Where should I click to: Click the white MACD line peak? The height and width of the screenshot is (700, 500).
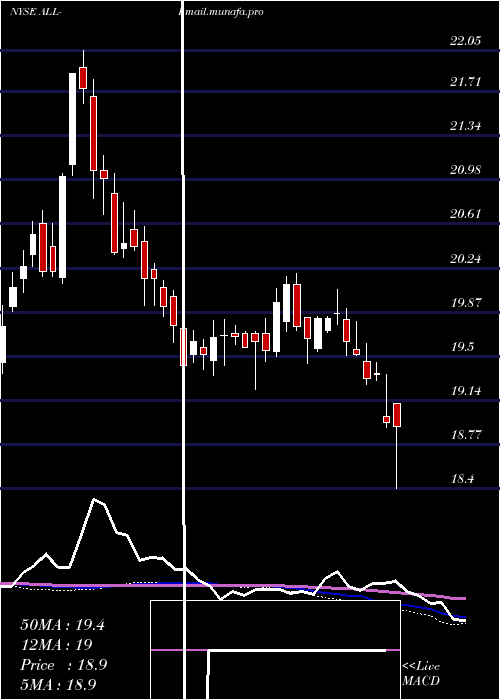pos(94,500)
